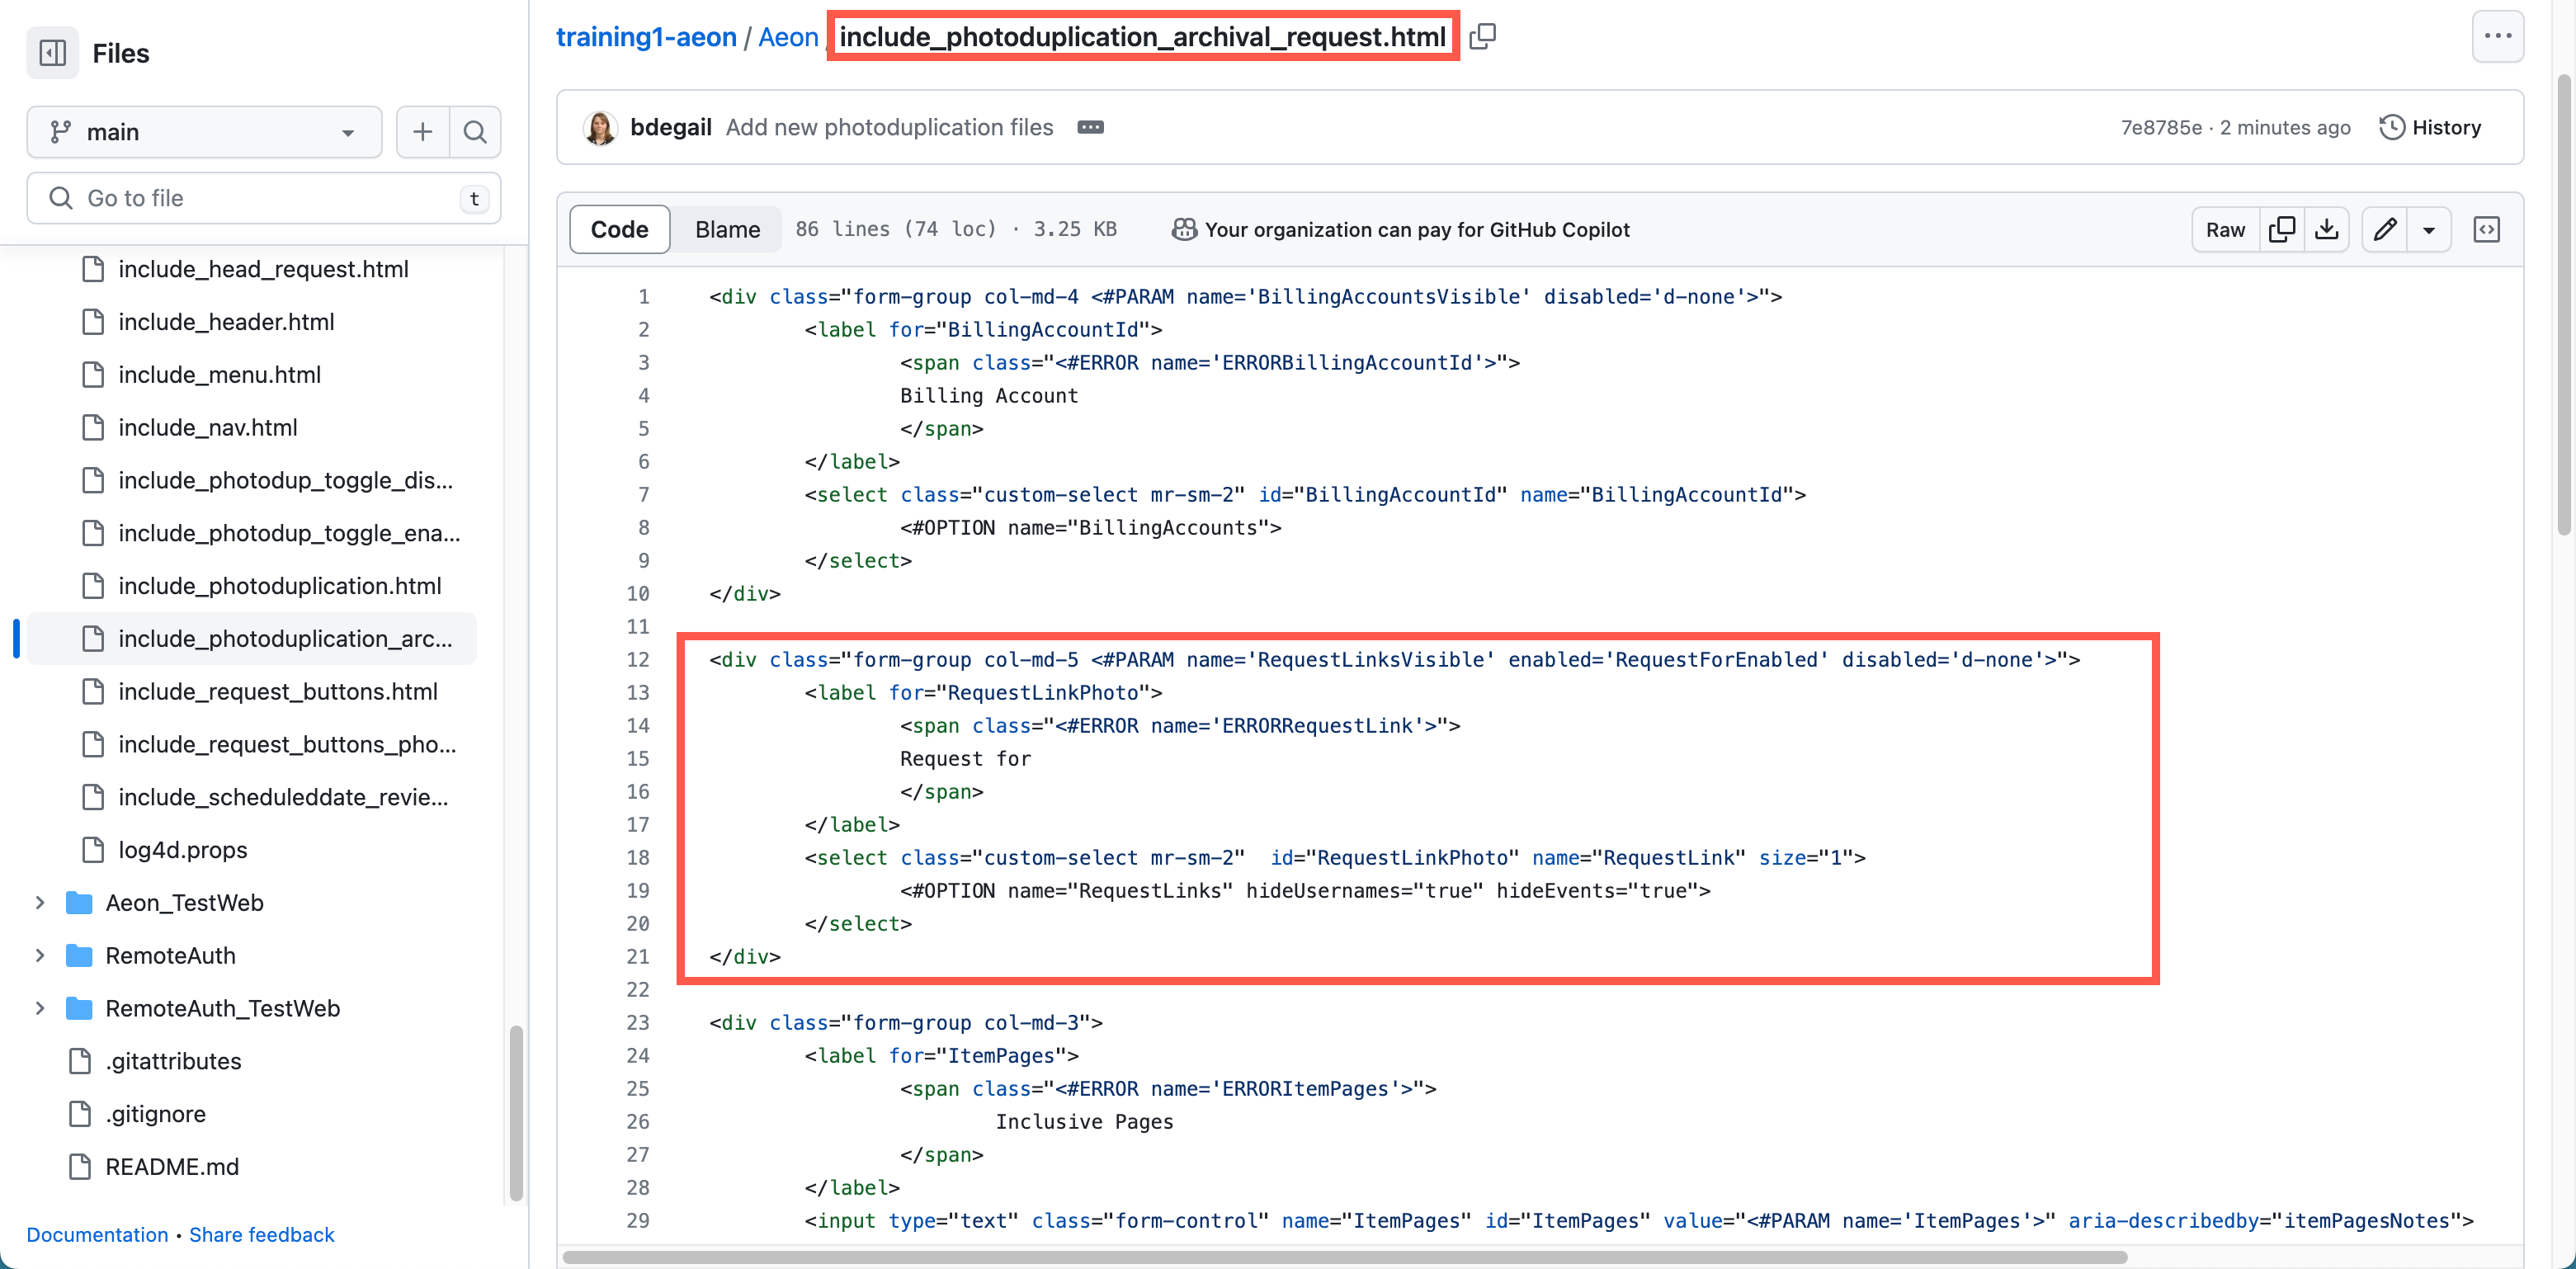Open the Share feedback link

click(x=262, y=1234)
